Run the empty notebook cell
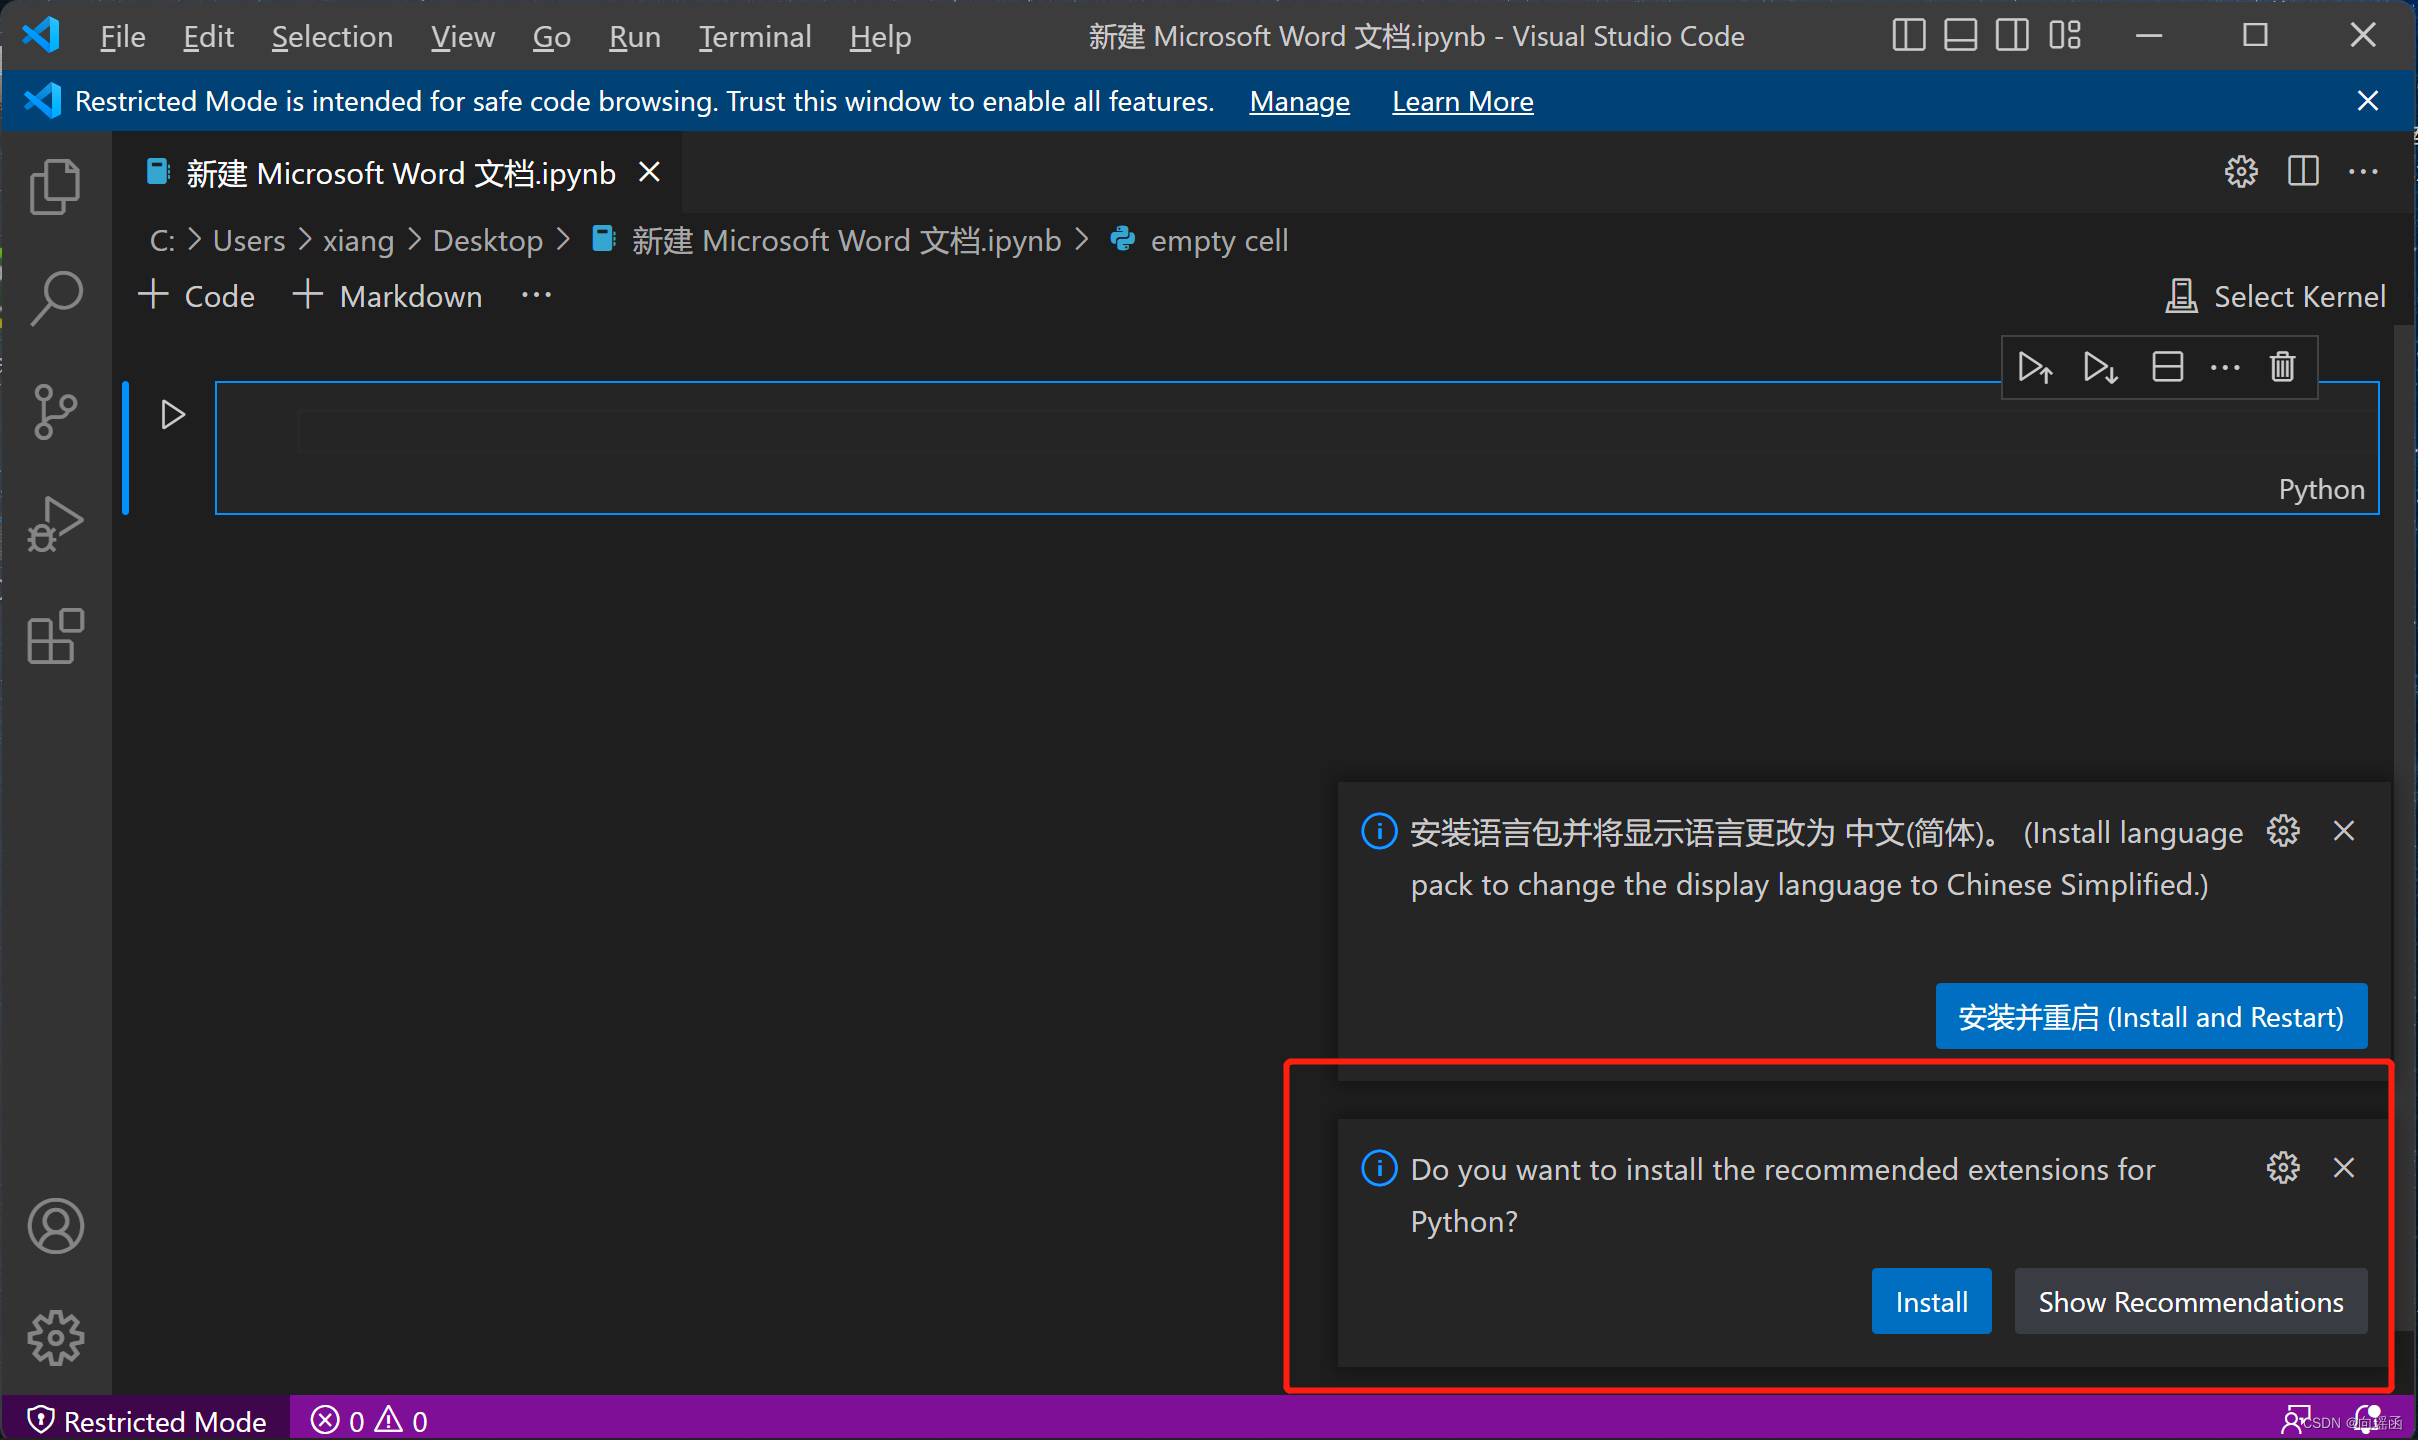Screen dimensions: 2418x1440 point(173,414)
